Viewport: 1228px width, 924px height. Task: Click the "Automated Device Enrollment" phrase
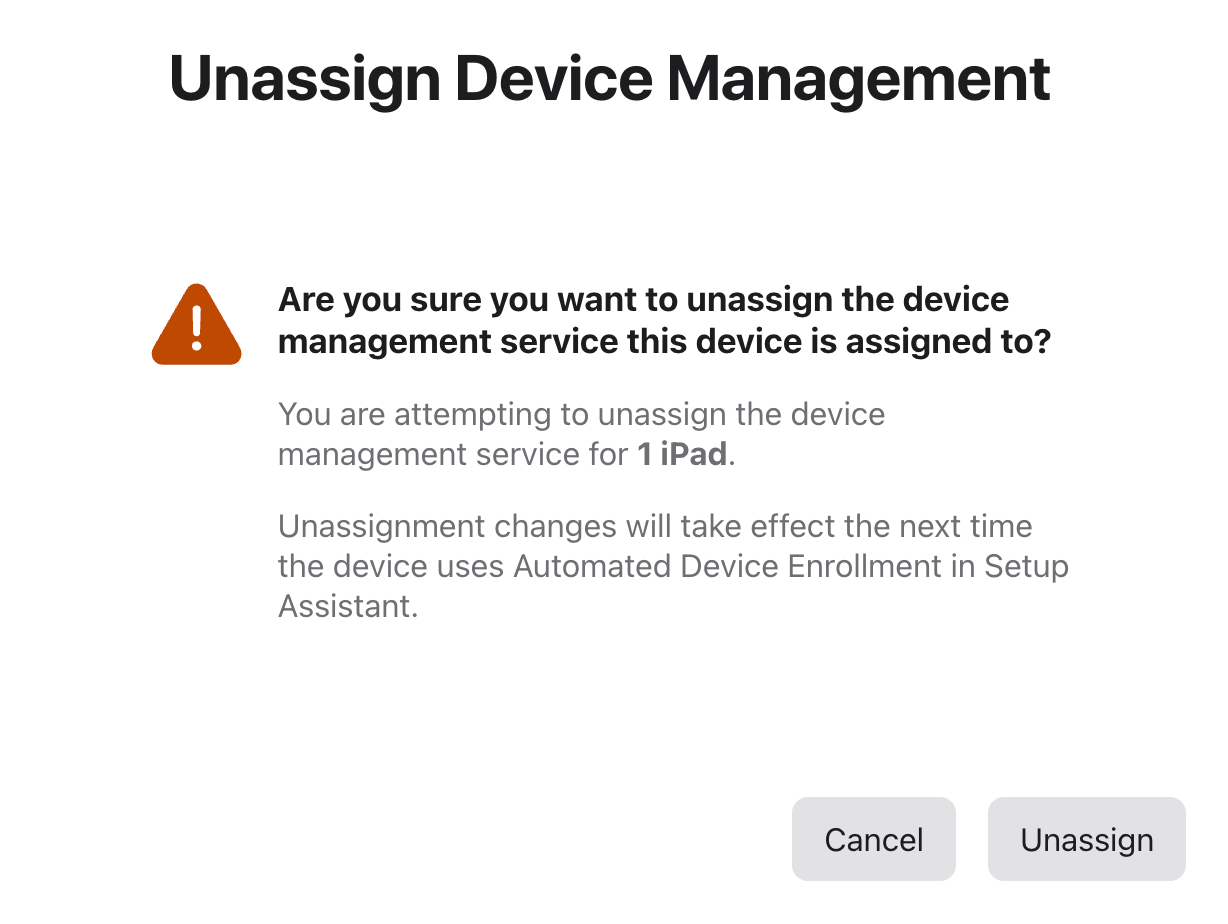point(727,566)
